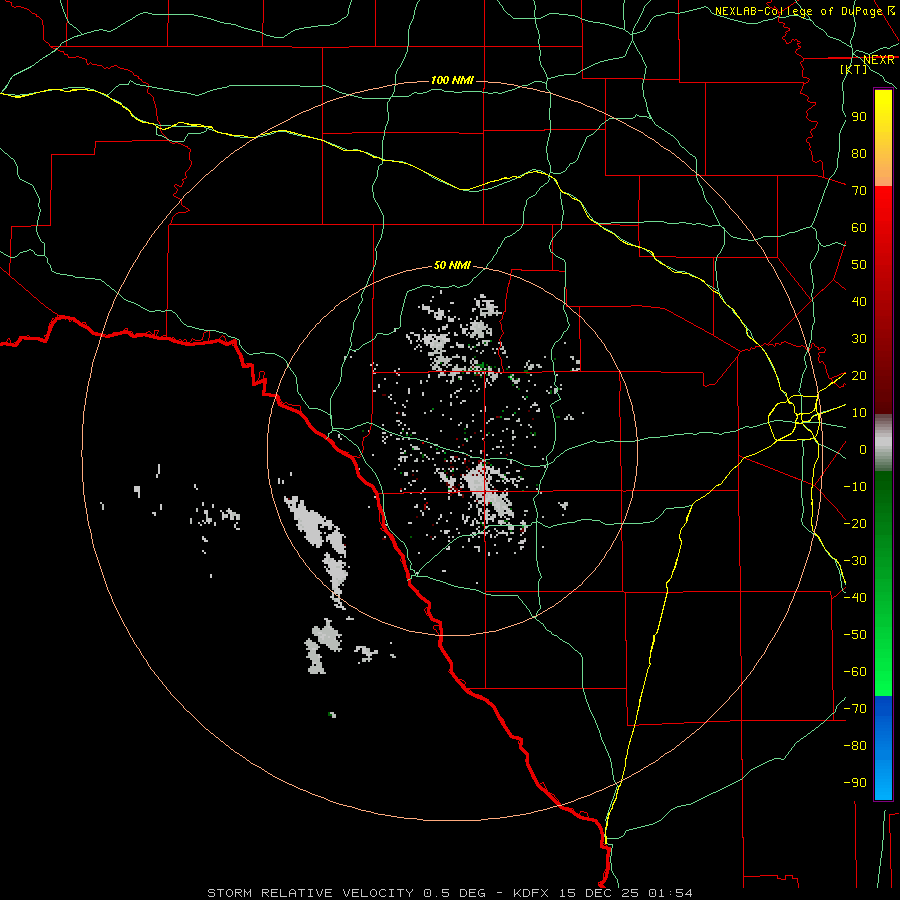Click the '-50' scale label
Image resolution: width=900 pixels, height=900 pixels.
pos(855,635)
